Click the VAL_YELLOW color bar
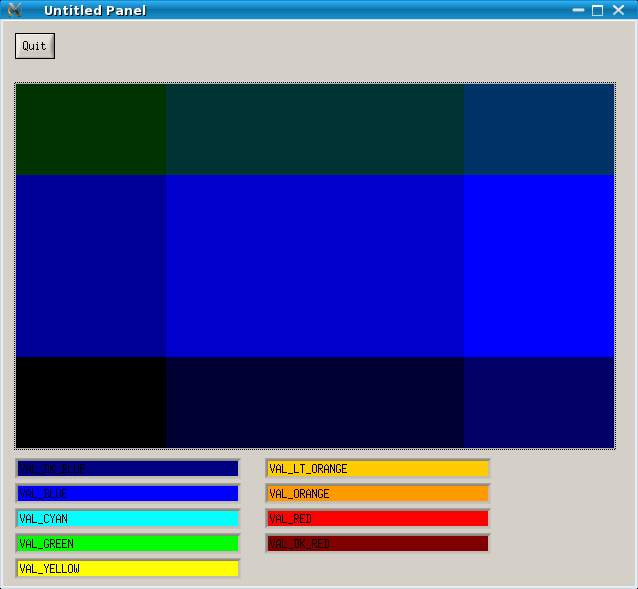 pos(128,568)
